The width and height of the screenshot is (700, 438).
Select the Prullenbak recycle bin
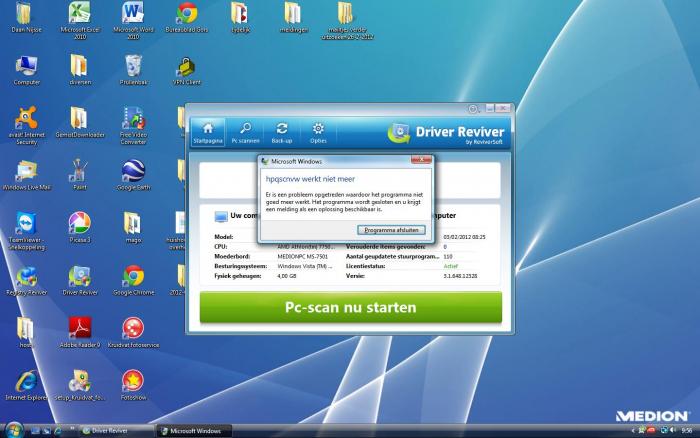point(133,70)
